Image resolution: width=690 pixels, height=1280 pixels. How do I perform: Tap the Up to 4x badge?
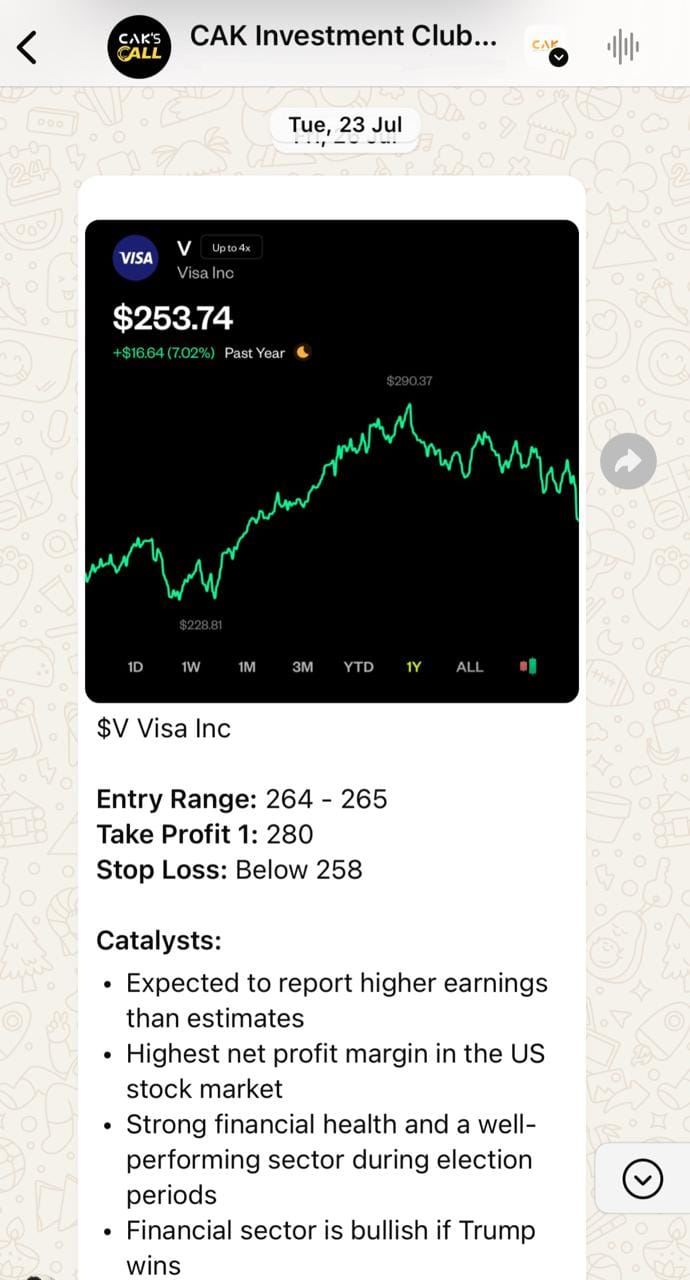click(x=231, y=248)
